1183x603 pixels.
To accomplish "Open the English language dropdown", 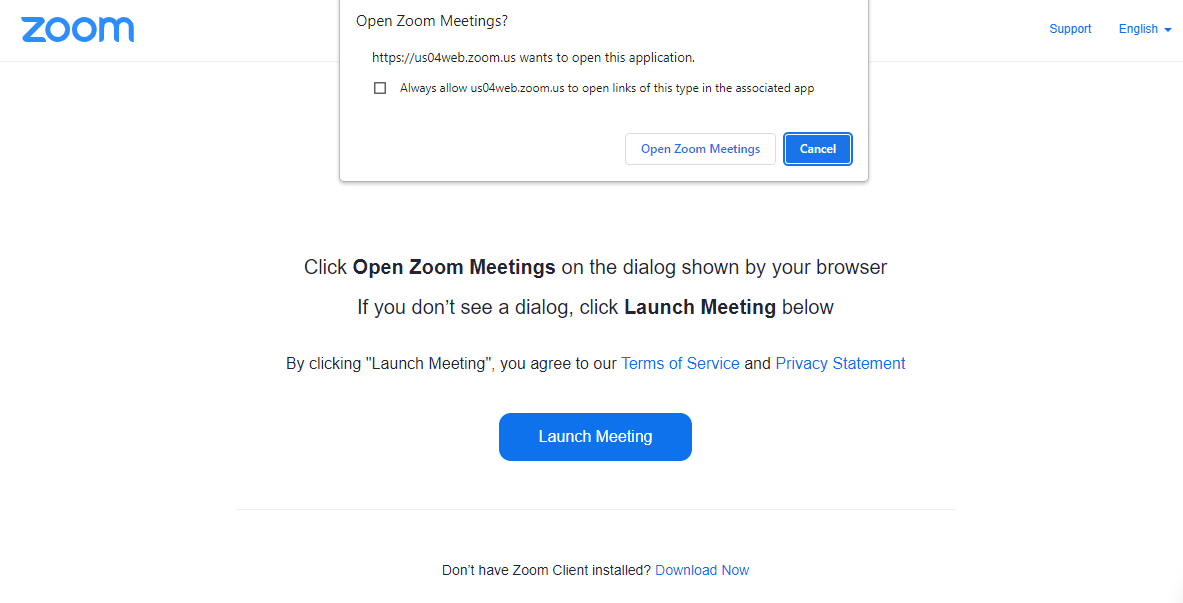I will coord(1138,29).
